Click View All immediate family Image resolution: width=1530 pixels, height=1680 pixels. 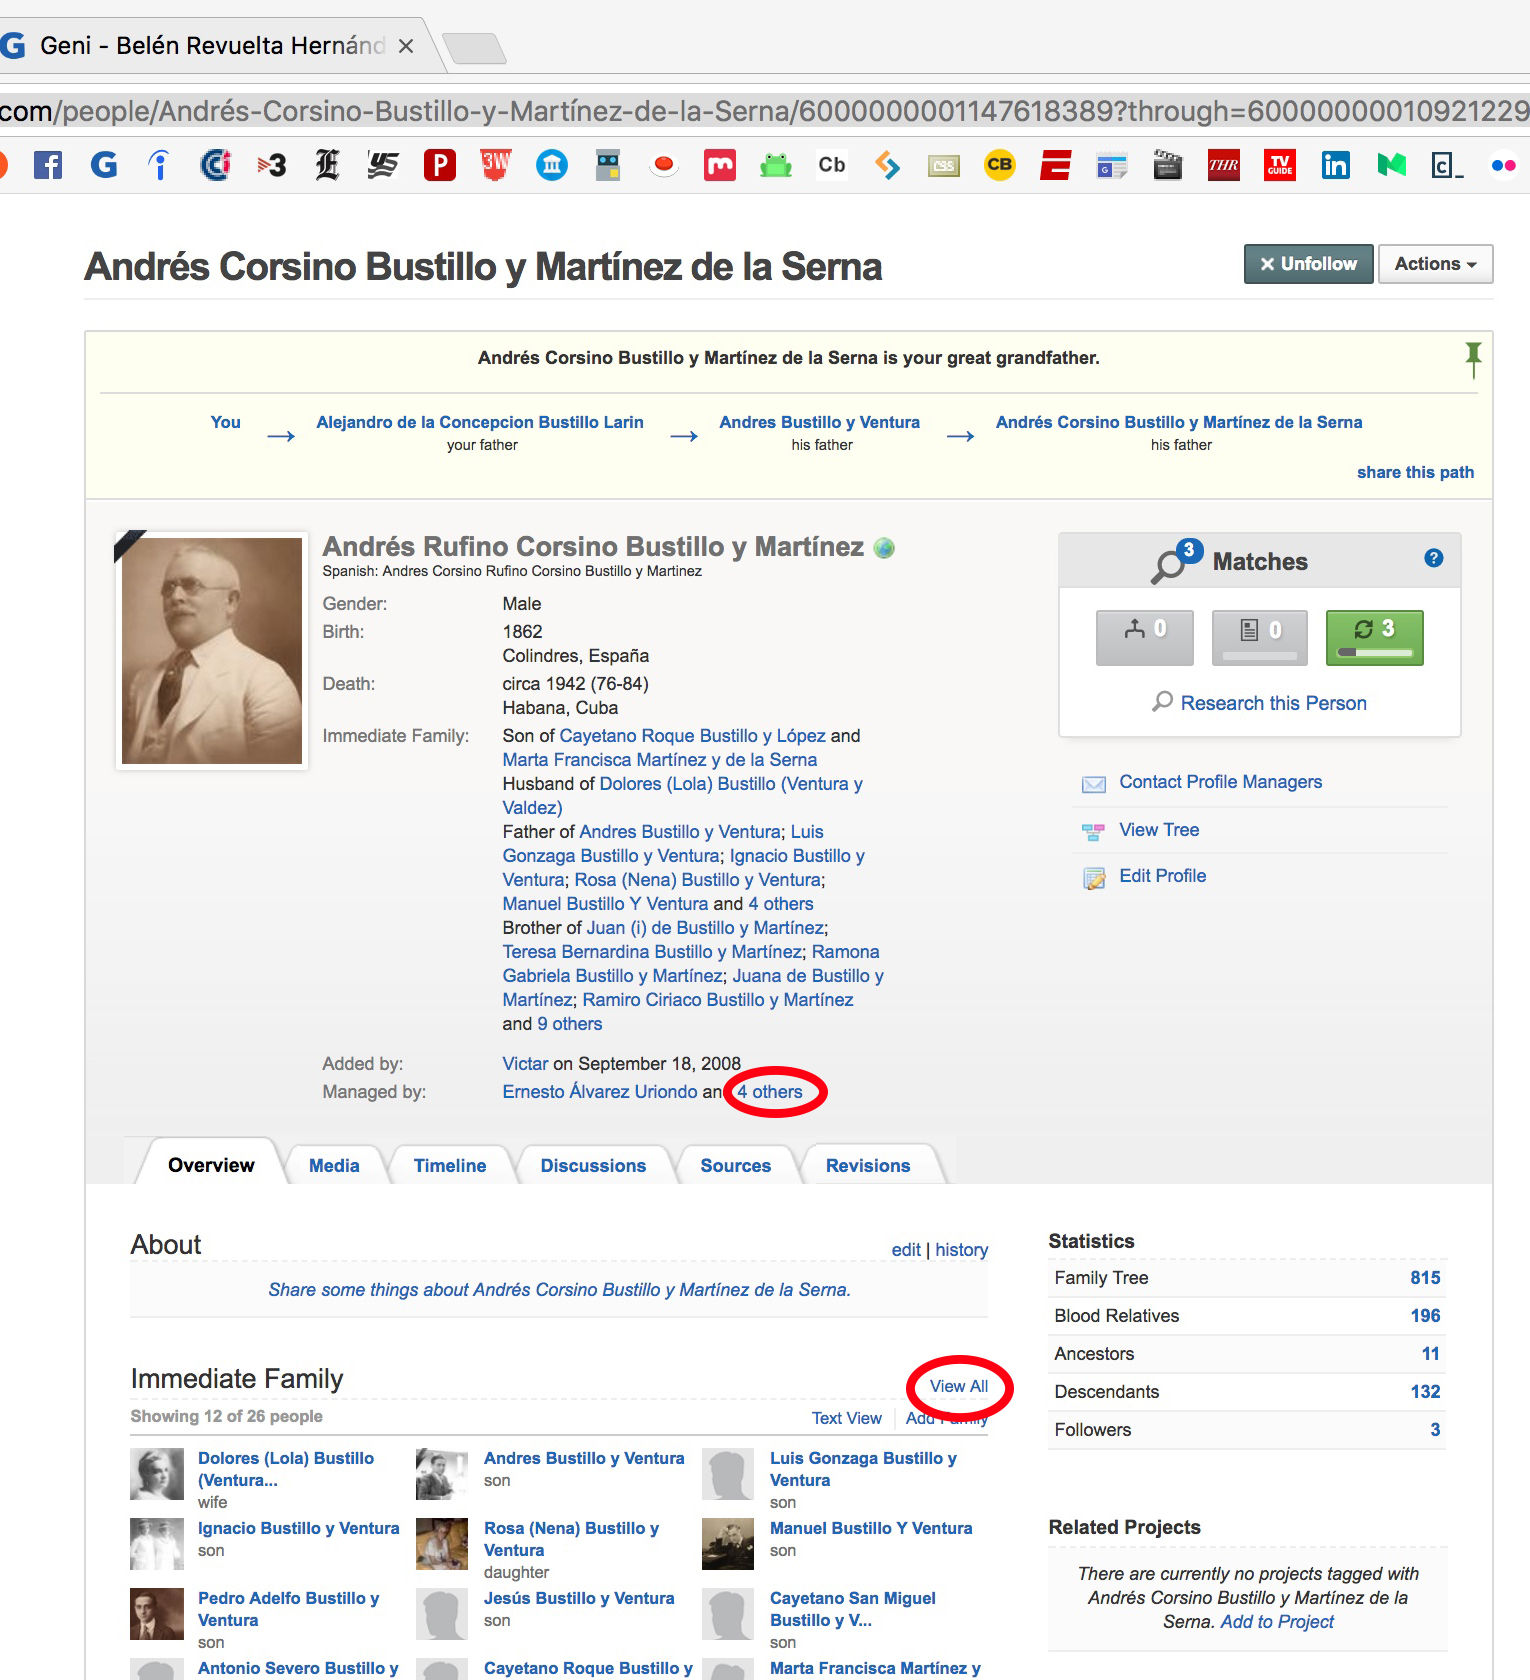click(958, 1386)
